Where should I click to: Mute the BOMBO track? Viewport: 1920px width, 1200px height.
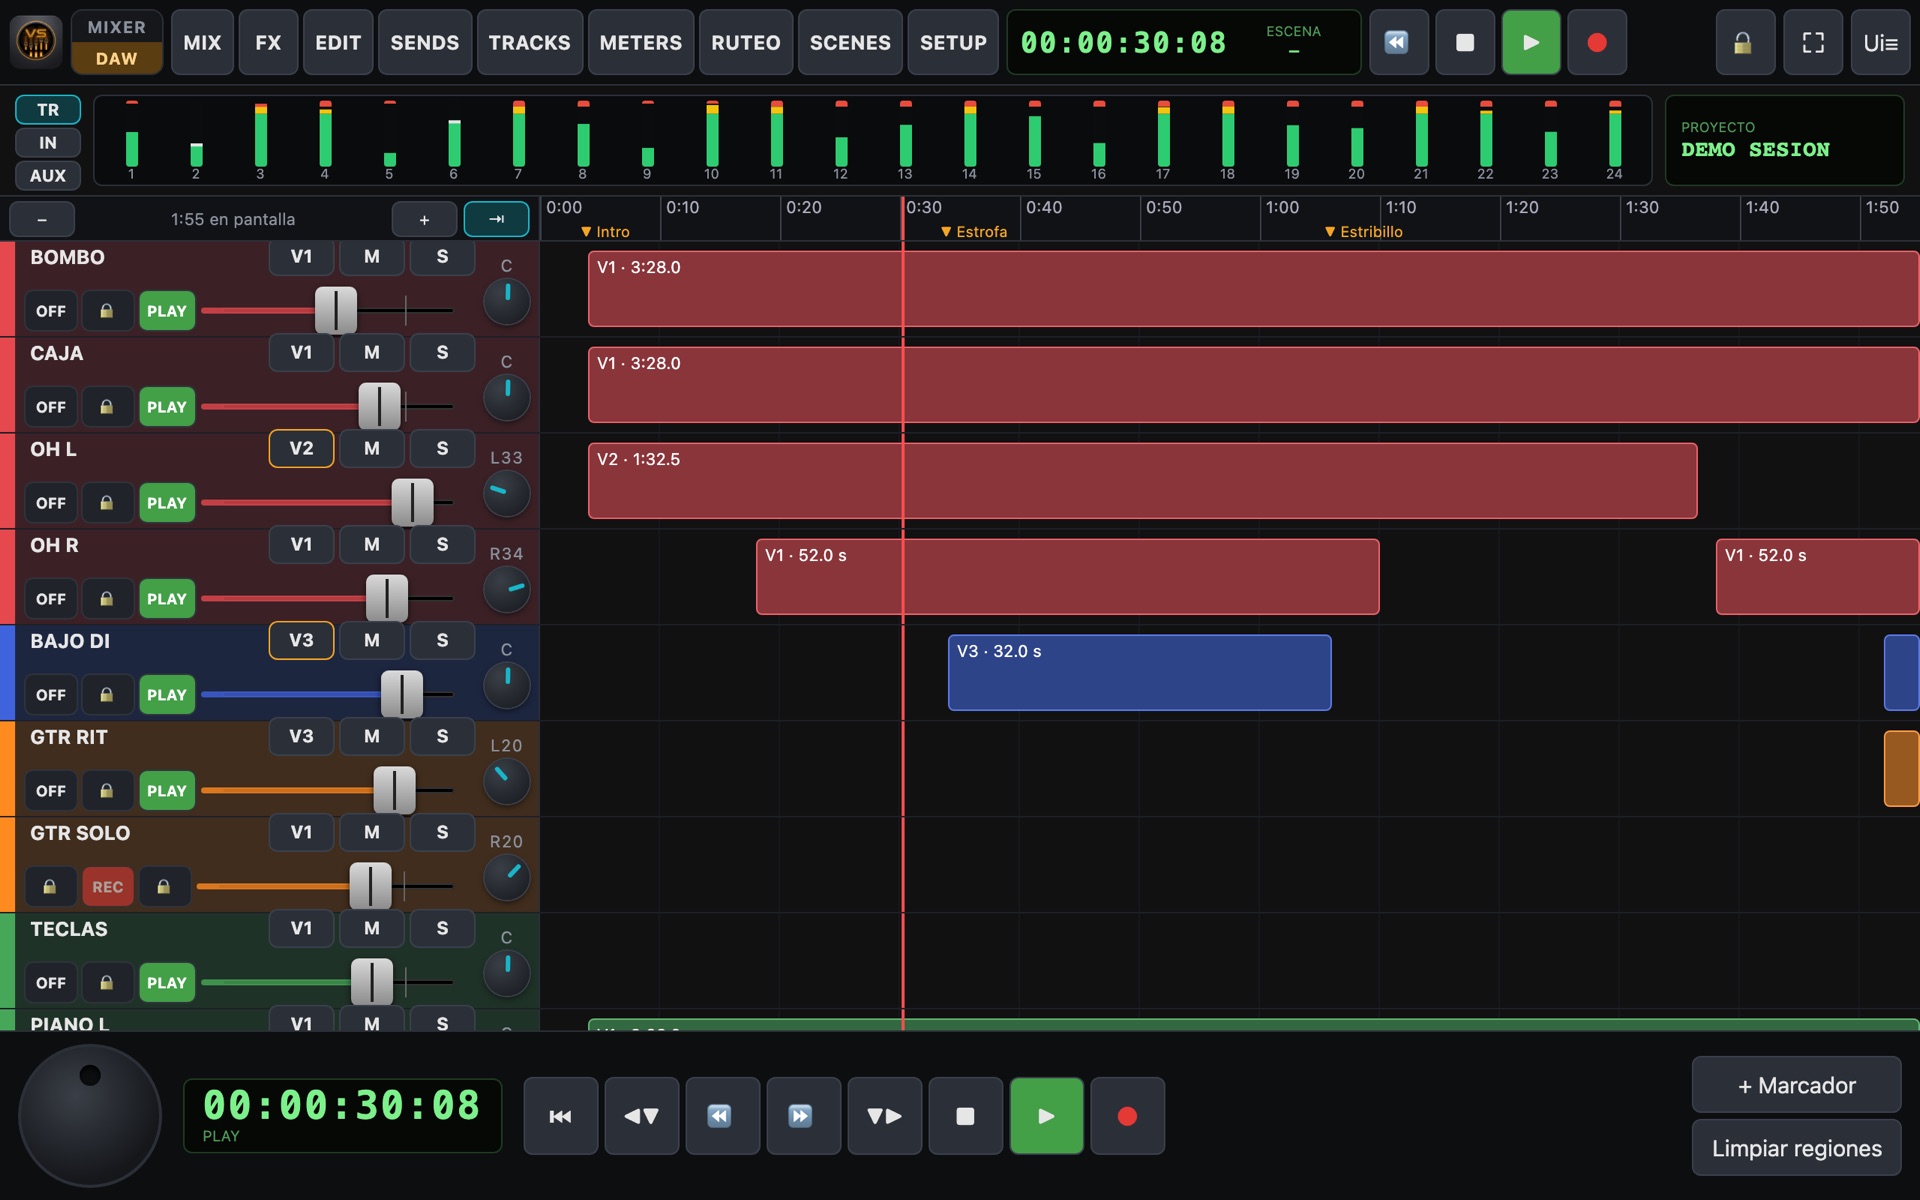click(x=372, y=257)
